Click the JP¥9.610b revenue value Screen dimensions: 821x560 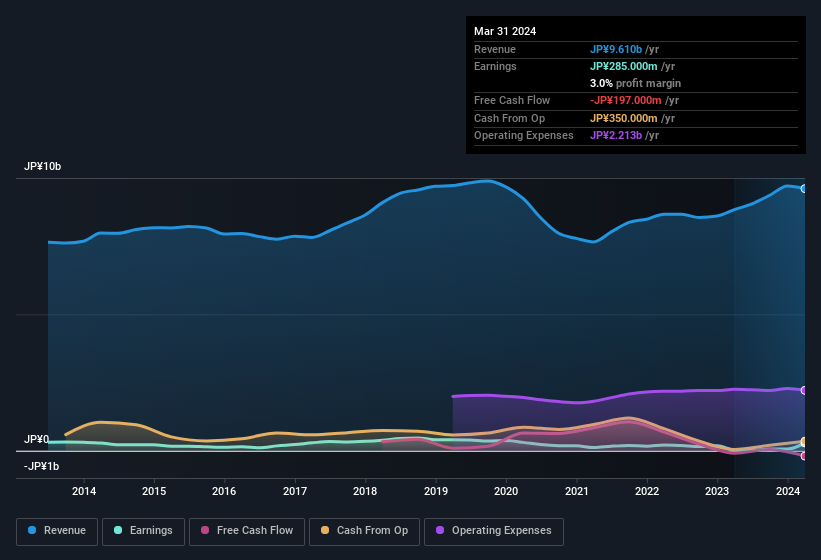pos(616,49)
